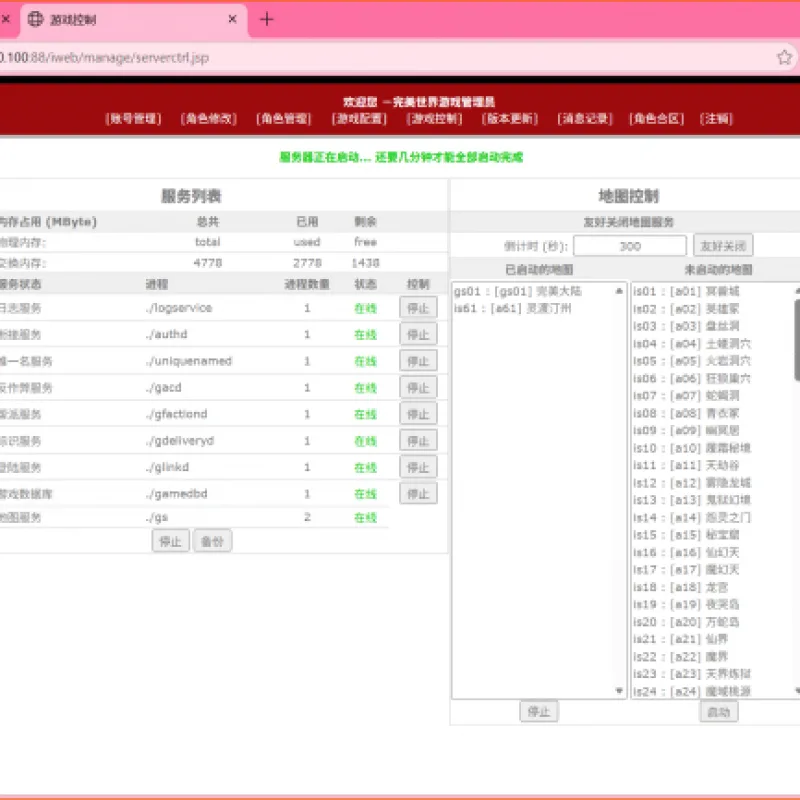Open a new browser tab with plus
800x800 pixels.
(266, 19)
